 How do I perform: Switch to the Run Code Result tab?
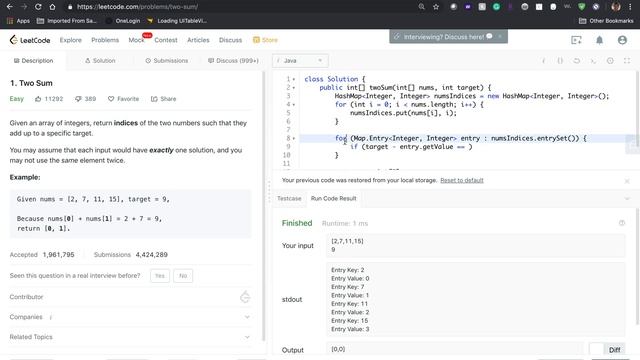pos(333,199)
